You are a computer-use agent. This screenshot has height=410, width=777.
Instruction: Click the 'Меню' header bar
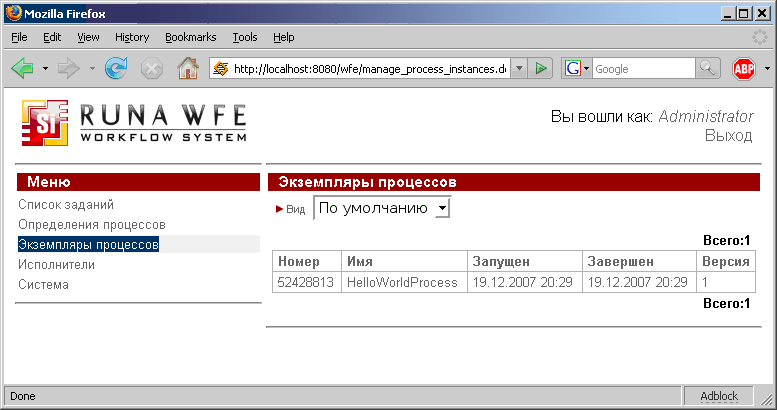click(138, 182)
